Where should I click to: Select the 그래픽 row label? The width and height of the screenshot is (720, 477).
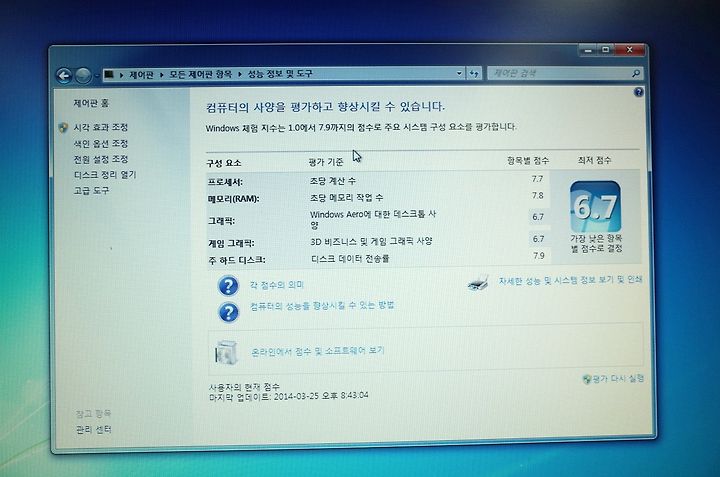(221, 221)
